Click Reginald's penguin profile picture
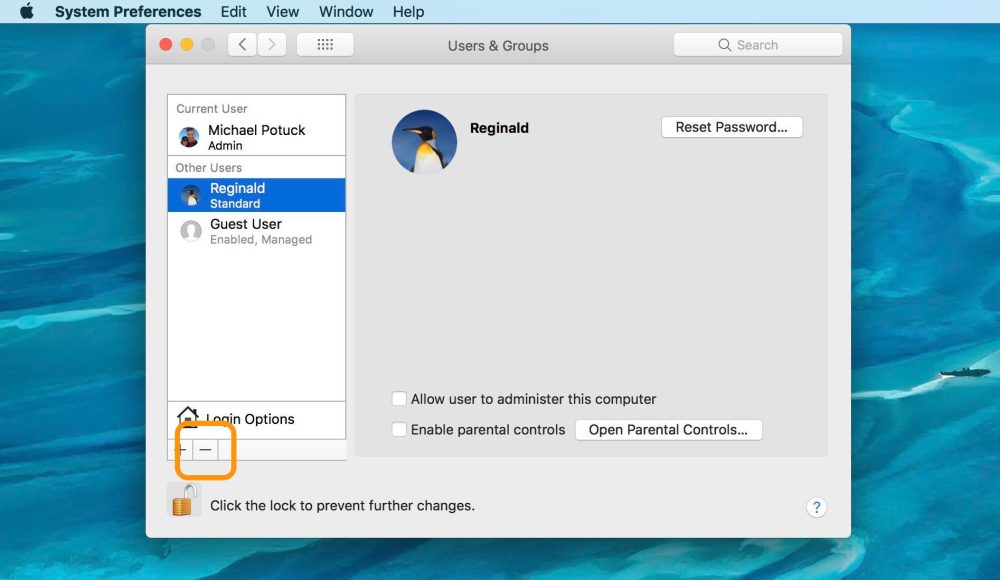The height and width of the screenshot is (580, 1000). coord(424,142)
